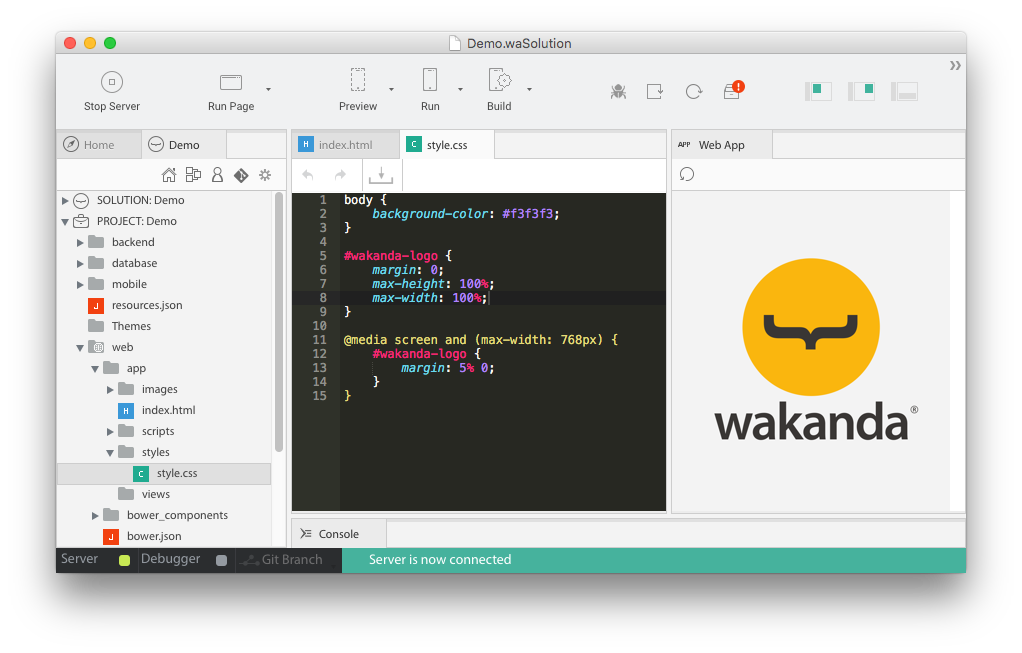1022x653 pixels.
Task: Refresh the Web App preview
Action: pos(687,174)
